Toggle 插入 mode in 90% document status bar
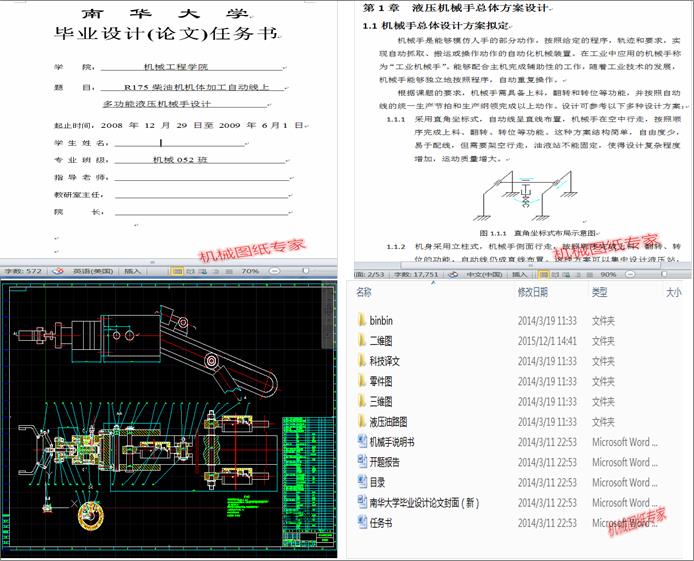This screenshot has height=561, width=694. [x=519, y=275]
